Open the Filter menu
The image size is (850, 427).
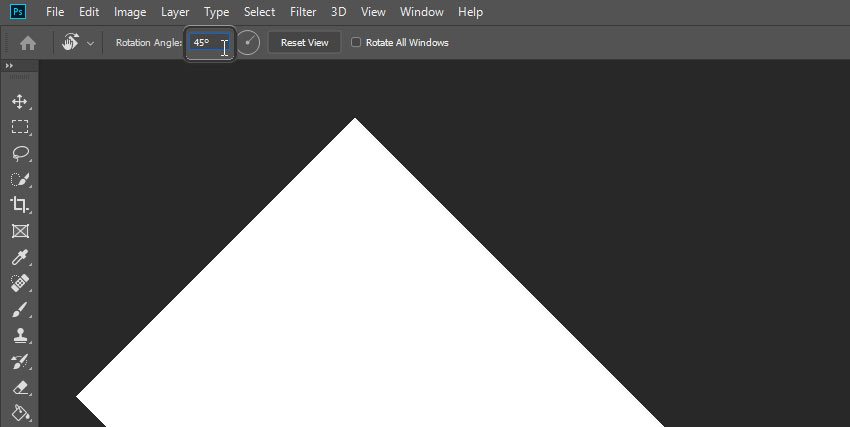click(x=303, y=12)
